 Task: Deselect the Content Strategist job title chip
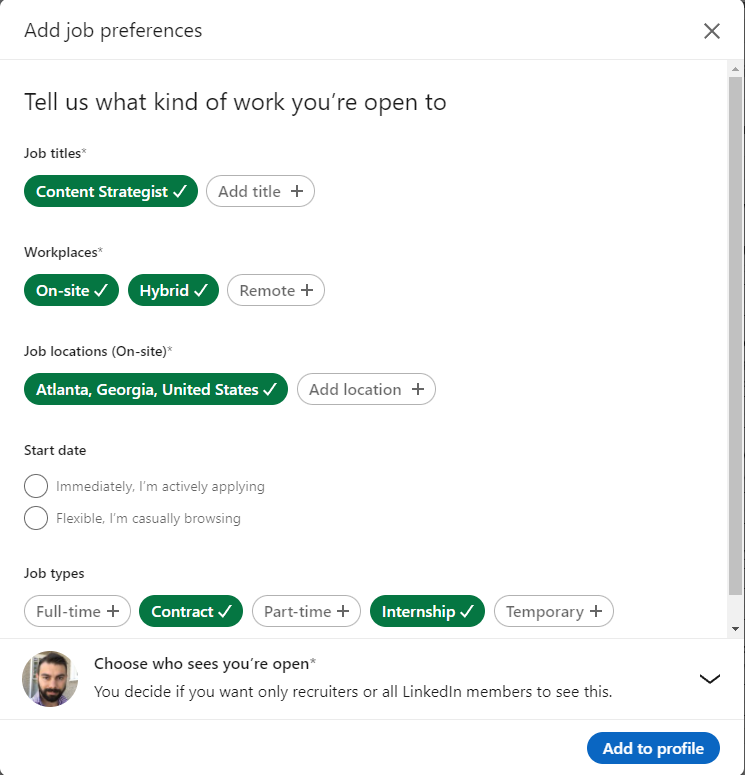pyautogui.click(x=111, y=191)
